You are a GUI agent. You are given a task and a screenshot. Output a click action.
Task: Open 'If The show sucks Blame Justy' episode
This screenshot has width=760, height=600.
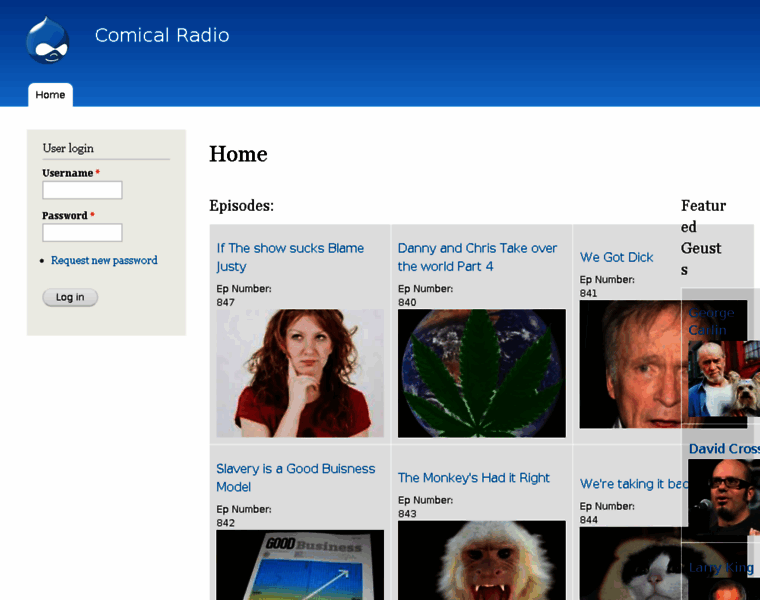pos(290,257)
